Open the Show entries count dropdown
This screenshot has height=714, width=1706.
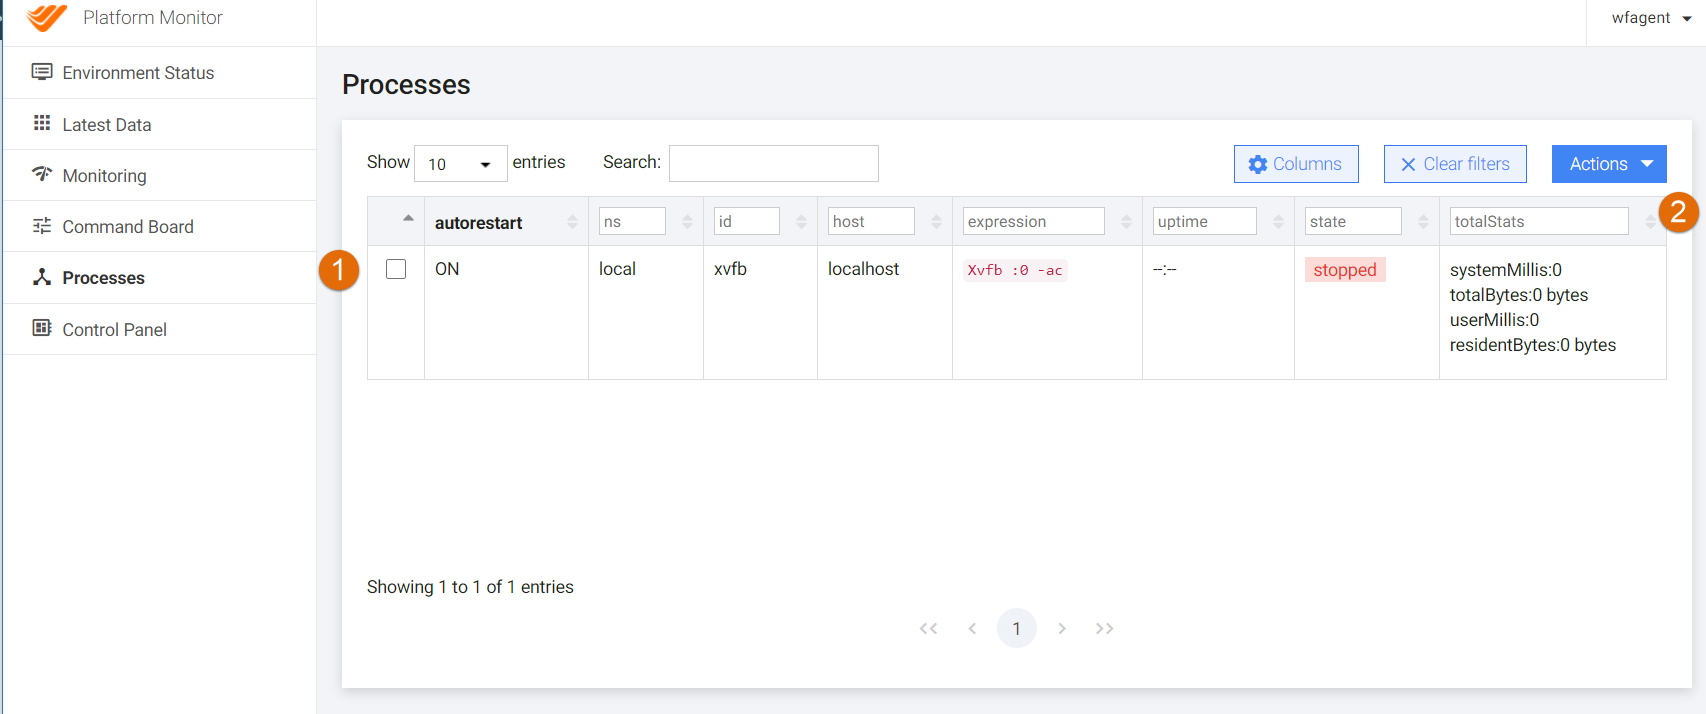[461, 164]
